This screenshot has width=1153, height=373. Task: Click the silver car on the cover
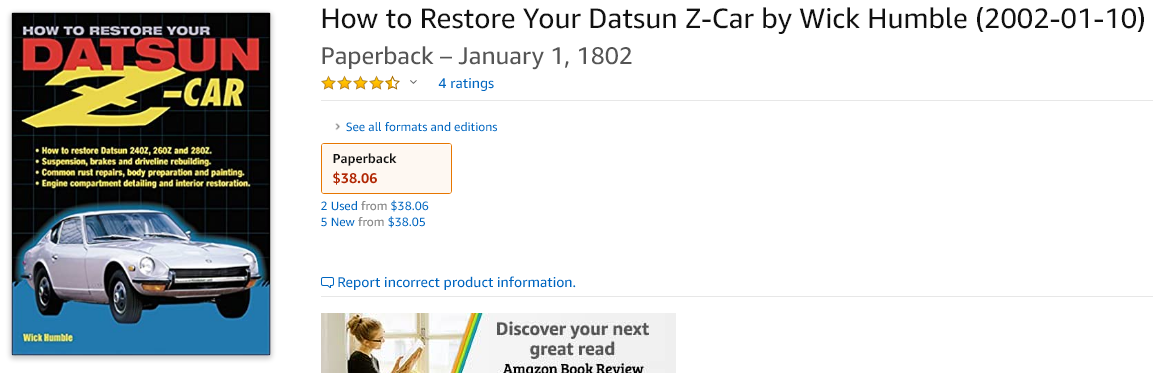[x=140, y=265]
